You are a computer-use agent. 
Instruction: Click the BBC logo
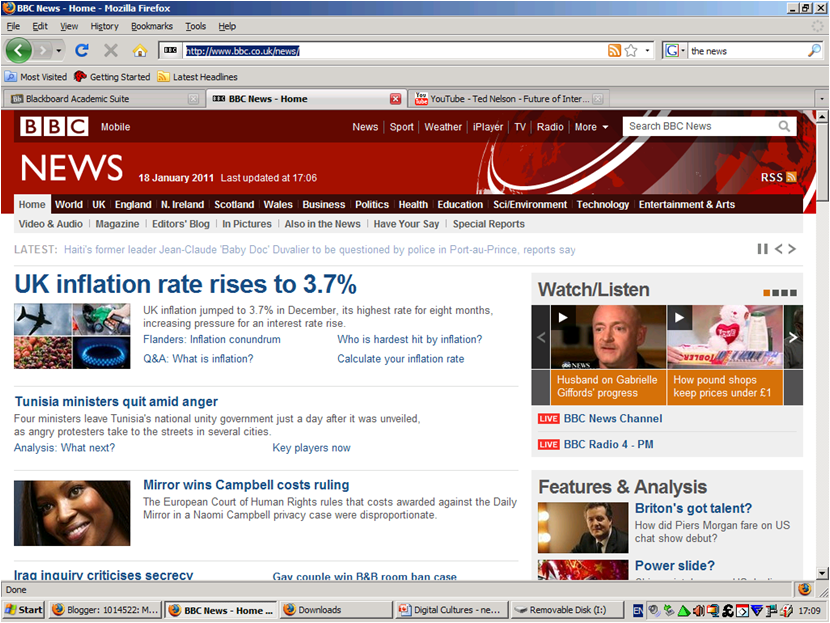coord(54,127)
